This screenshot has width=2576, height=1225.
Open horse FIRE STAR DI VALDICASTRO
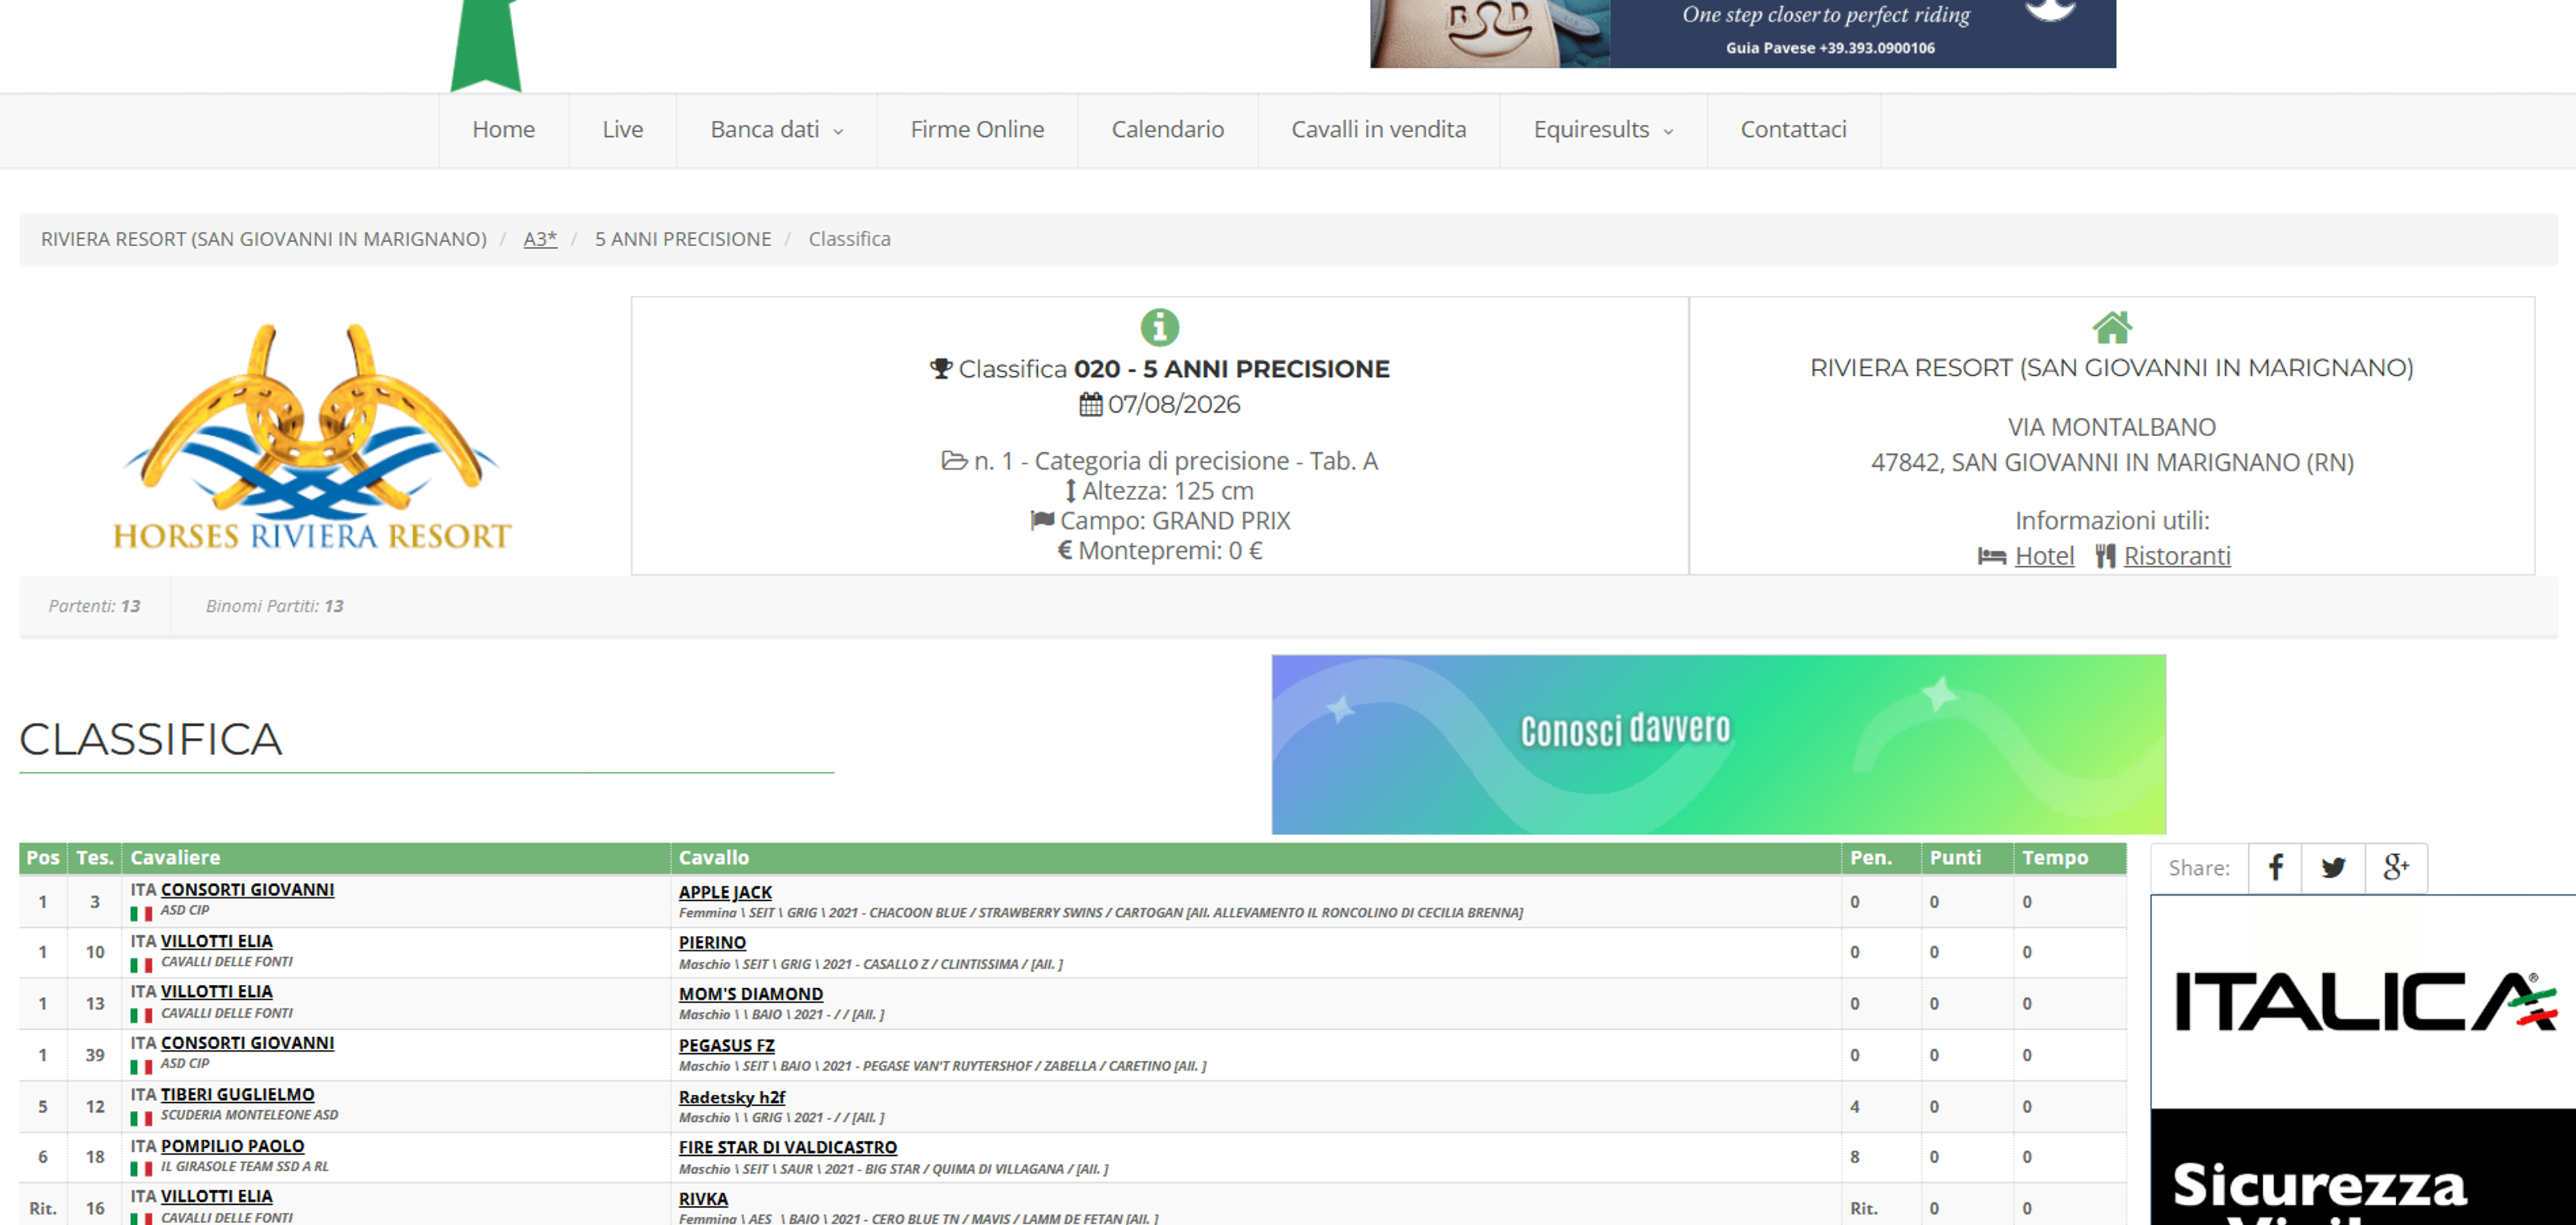coord(788,1148)
